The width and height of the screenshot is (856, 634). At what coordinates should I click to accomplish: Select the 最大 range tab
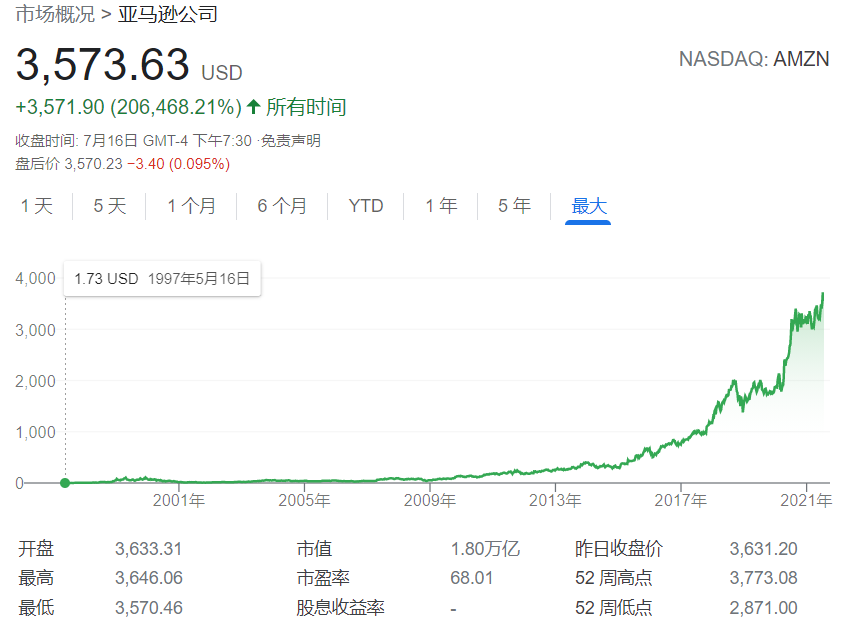tap(588, 206)
